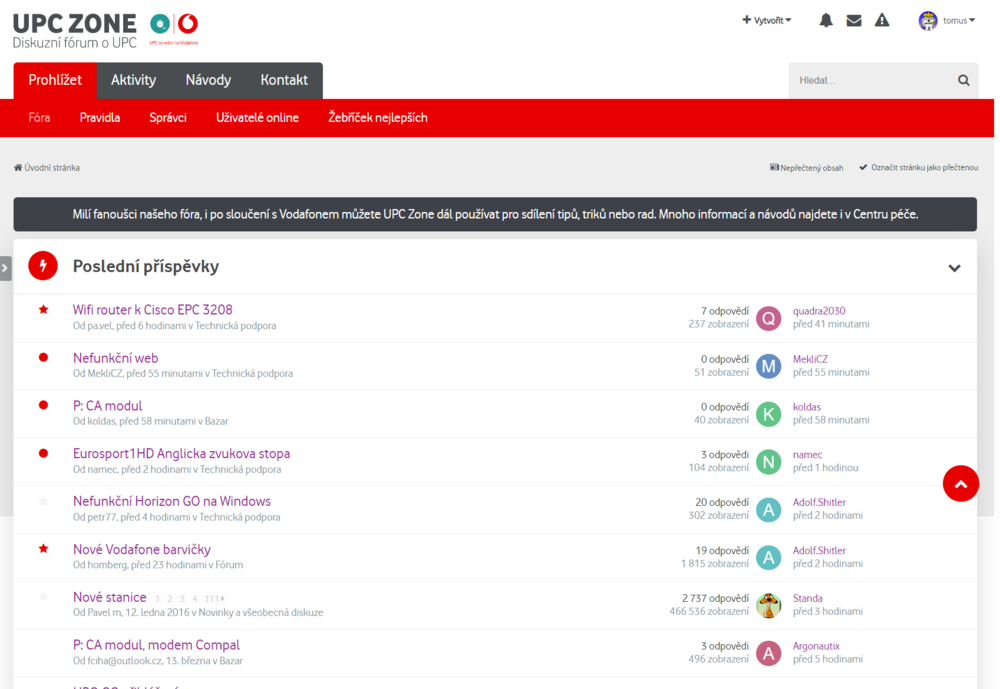Click the dark announcement banner about Vodafone
1000x689 pixels.
495,214
